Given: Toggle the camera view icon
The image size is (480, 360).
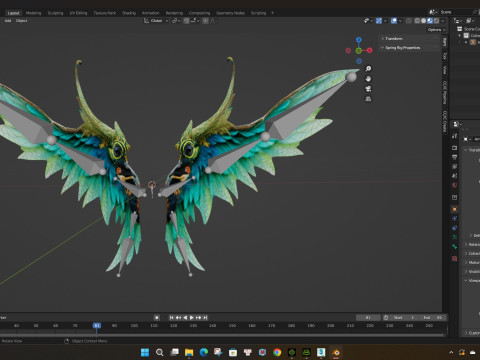Looking at the screenshot, I should 368,89.
